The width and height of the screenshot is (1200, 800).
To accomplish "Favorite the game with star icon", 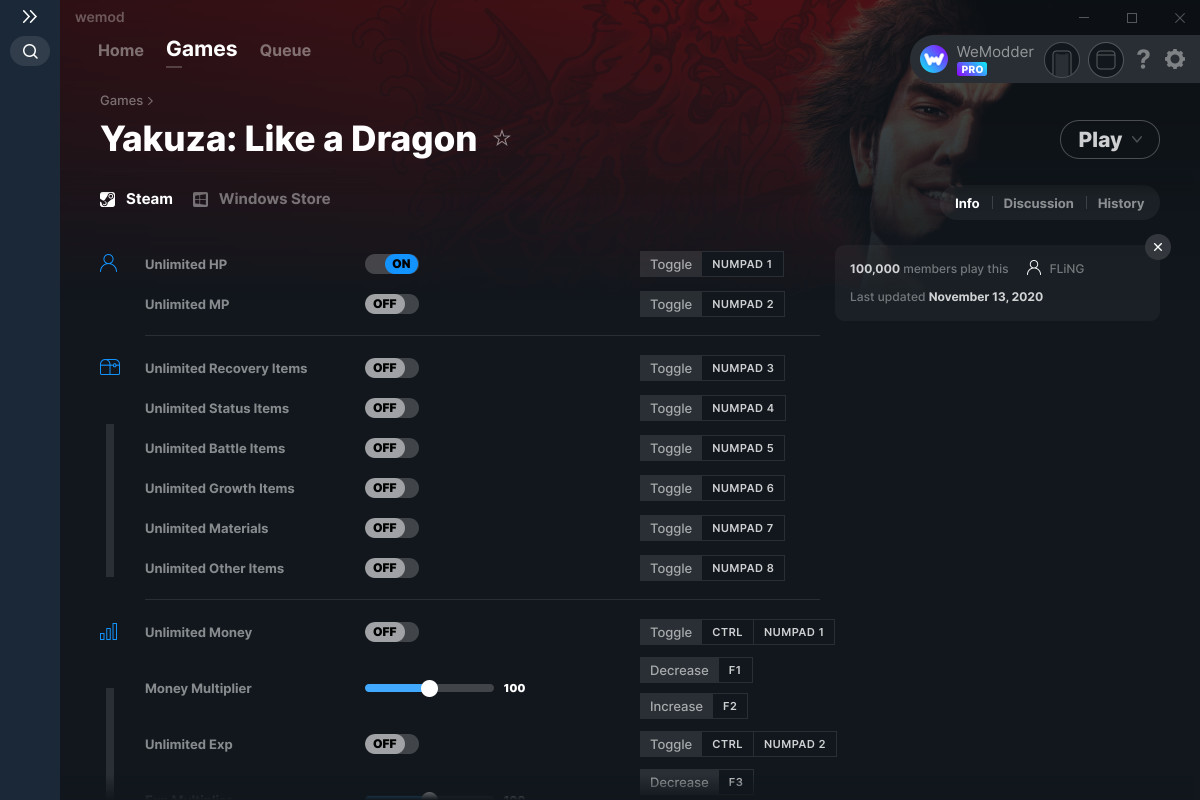I will 502,139.
